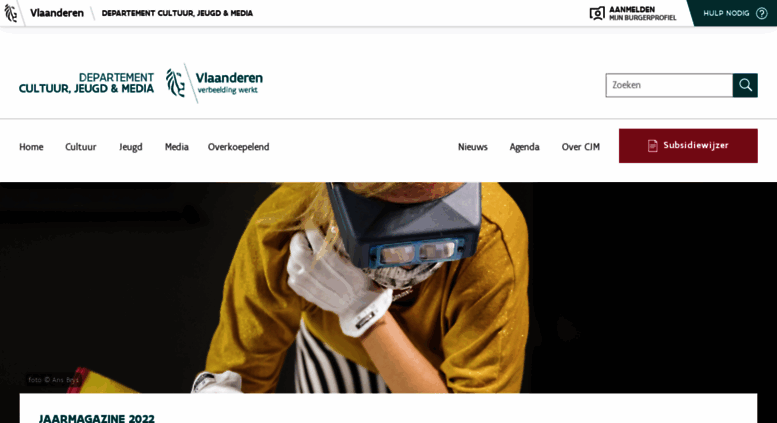Click the Departement Cultuur, Jeugd & Media logo
Viewport: 777px width, 423px height.
pos(86,83)
